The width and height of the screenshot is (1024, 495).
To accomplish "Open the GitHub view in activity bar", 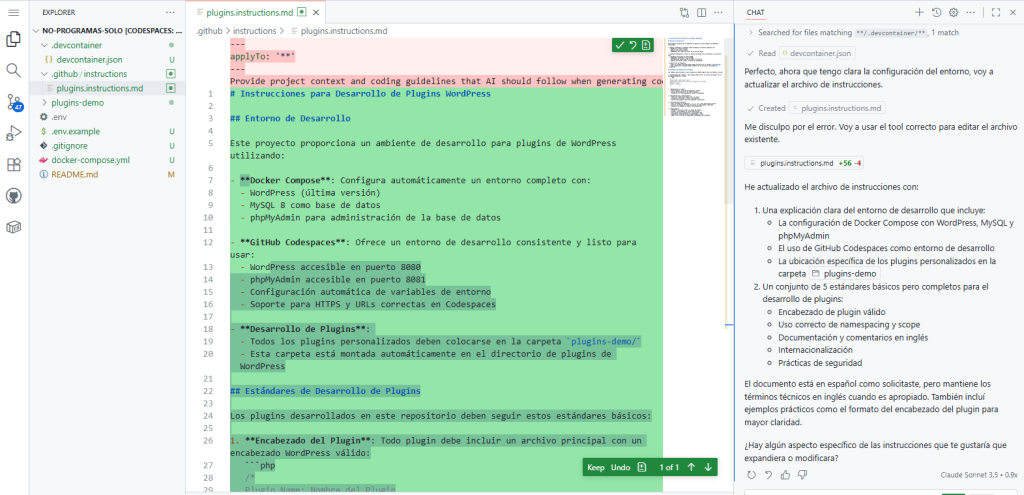I will click(14, 196).
